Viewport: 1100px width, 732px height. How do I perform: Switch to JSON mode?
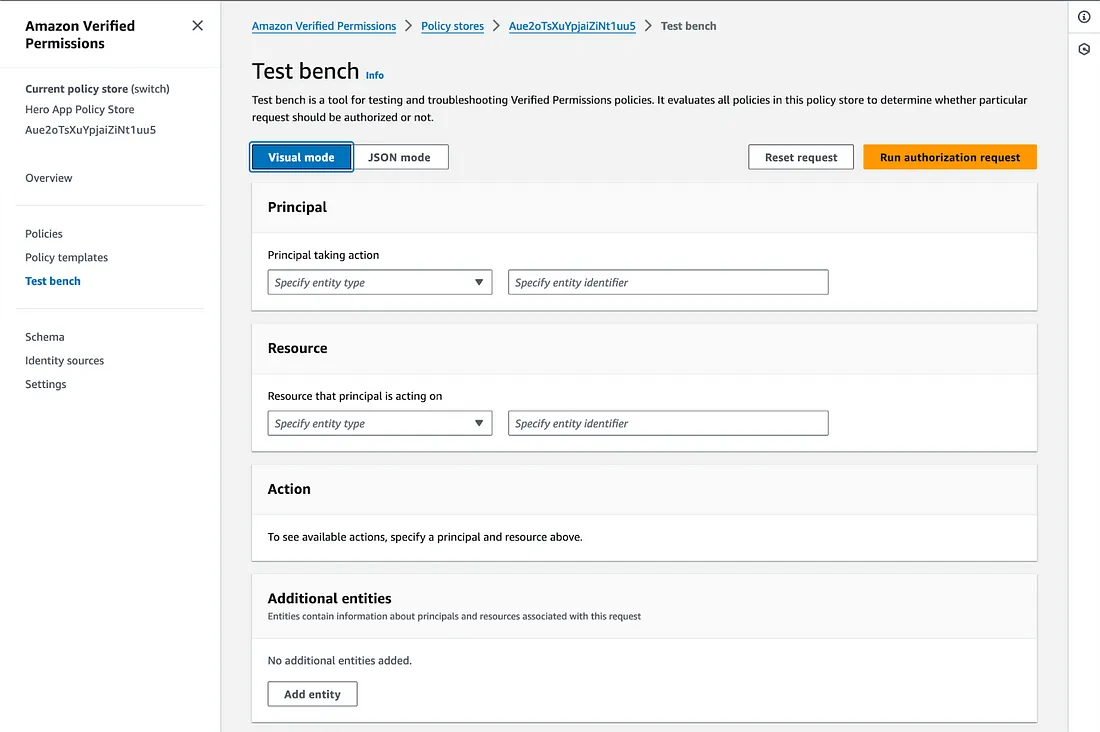click(399, 157)
